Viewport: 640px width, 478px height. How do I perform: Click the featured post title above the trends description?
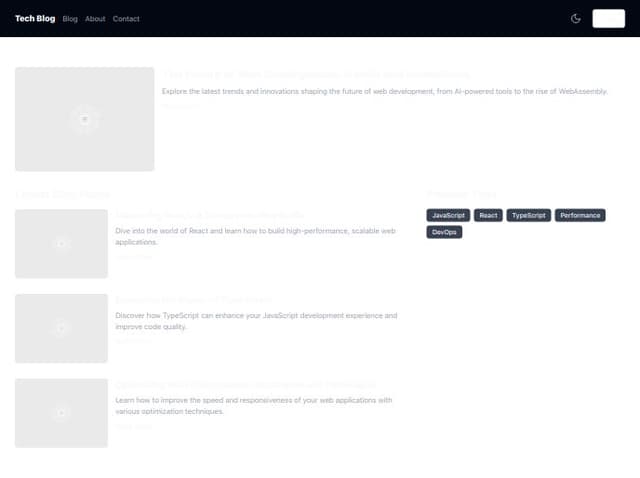316,74
